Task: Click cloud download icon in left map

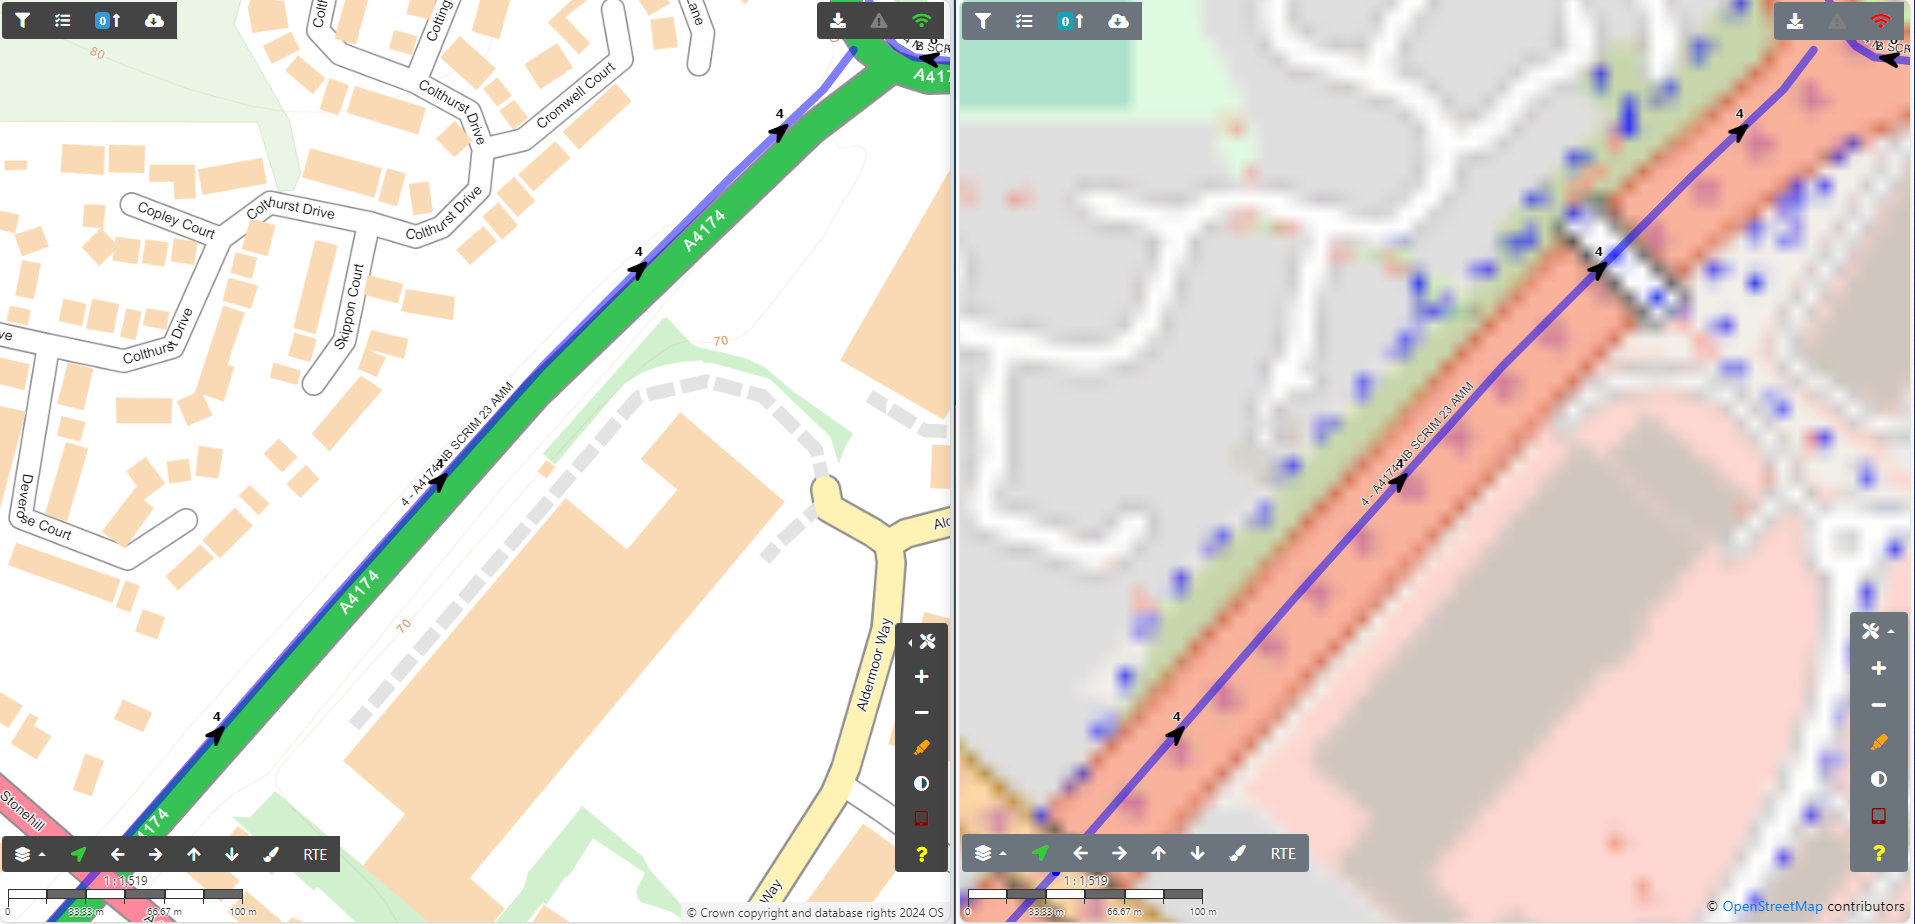Action: 154,20
